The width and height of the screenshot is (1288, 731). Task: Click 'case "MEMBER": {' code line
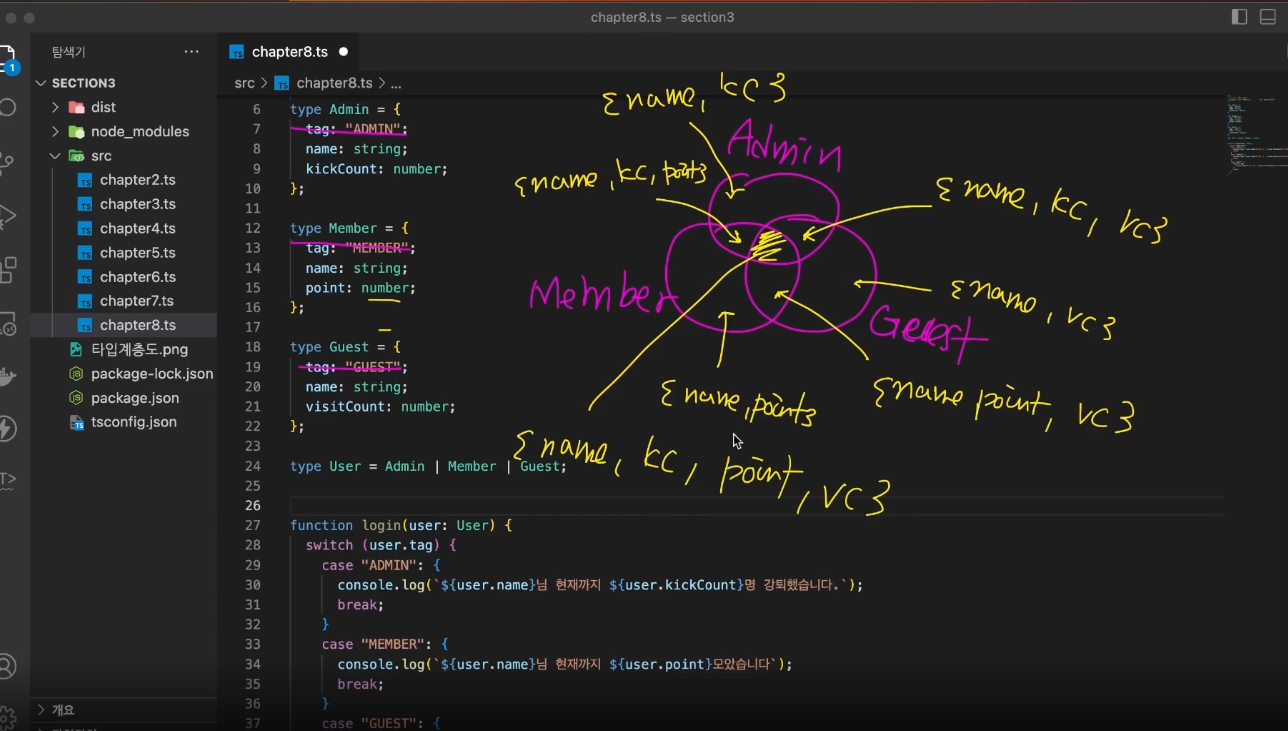tap(385, 644)
